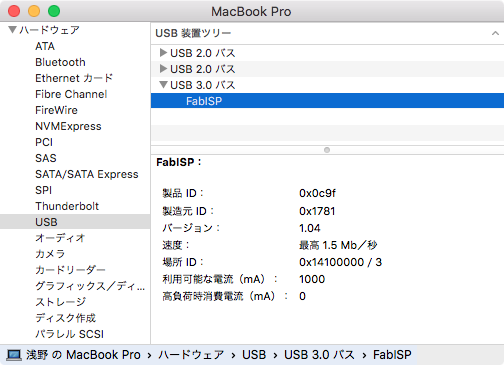The height and width of the screenshot is (365, 504).
Task: Select NVMExpress in the sidebar
Action: pyautogui.click(x=68, y=126)
